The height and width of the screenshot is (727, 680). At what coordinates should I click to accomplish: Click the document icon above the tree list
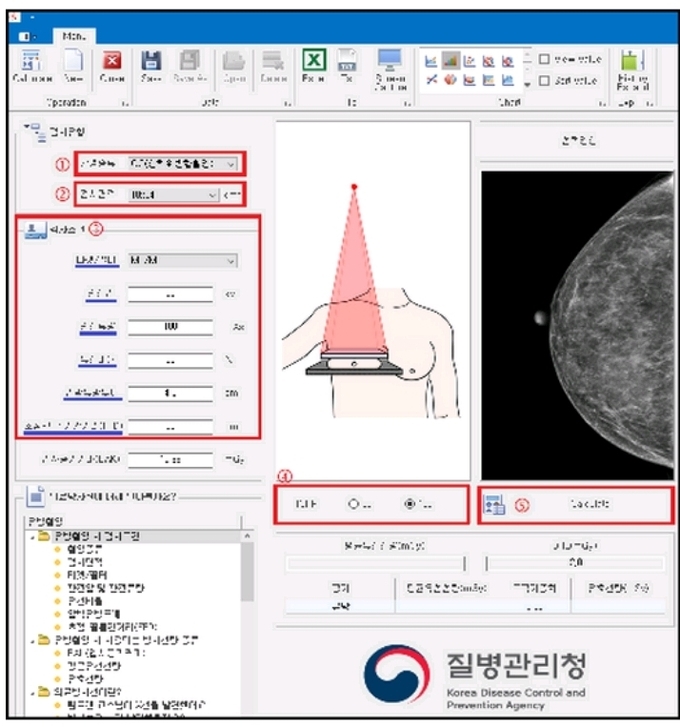tap(36, 496)
